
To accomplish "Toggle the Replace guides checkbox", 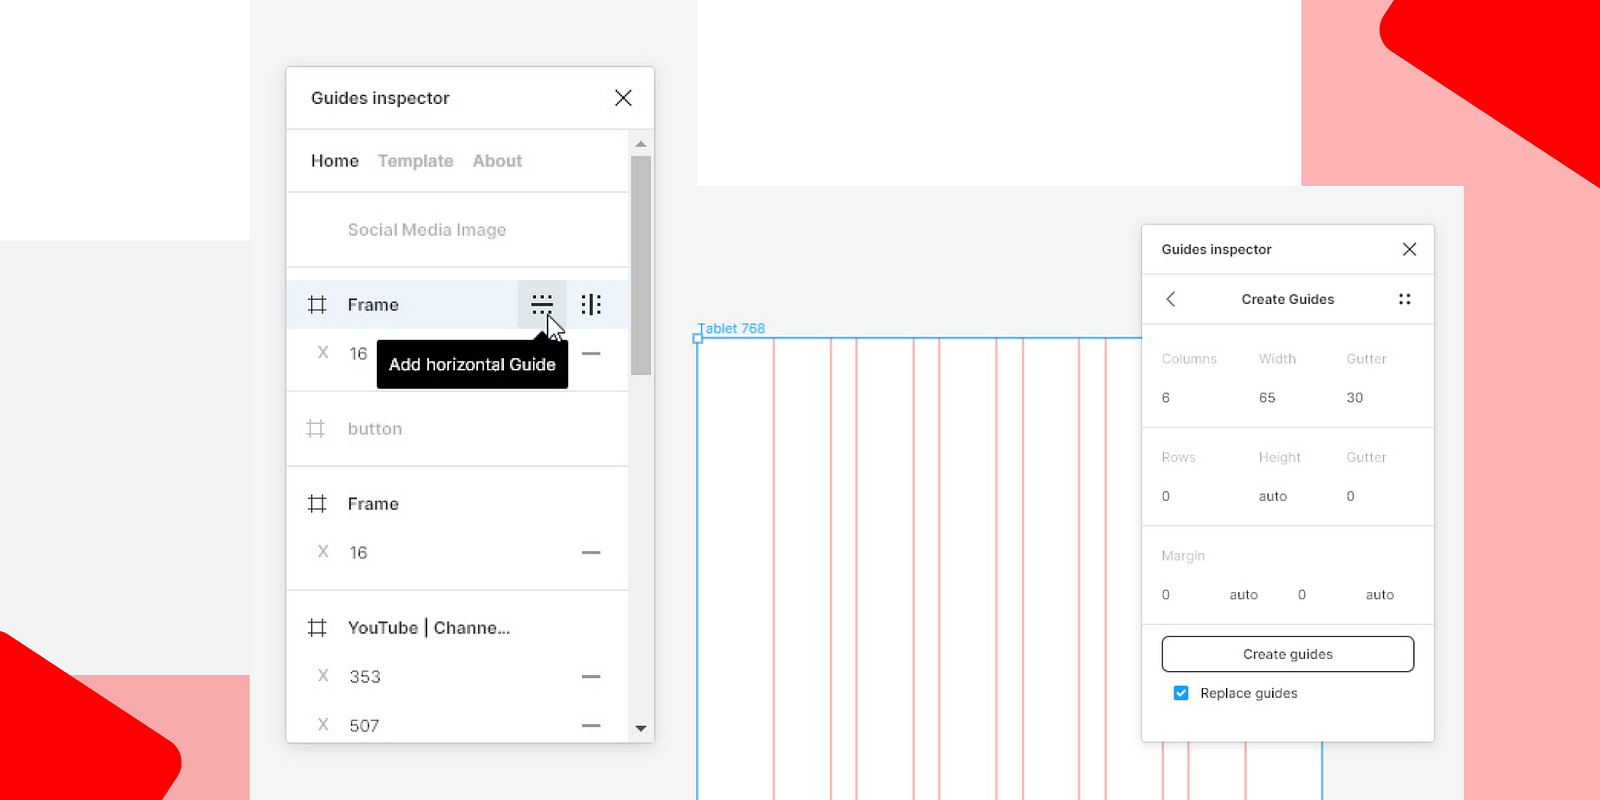I will pos(1181,693).
